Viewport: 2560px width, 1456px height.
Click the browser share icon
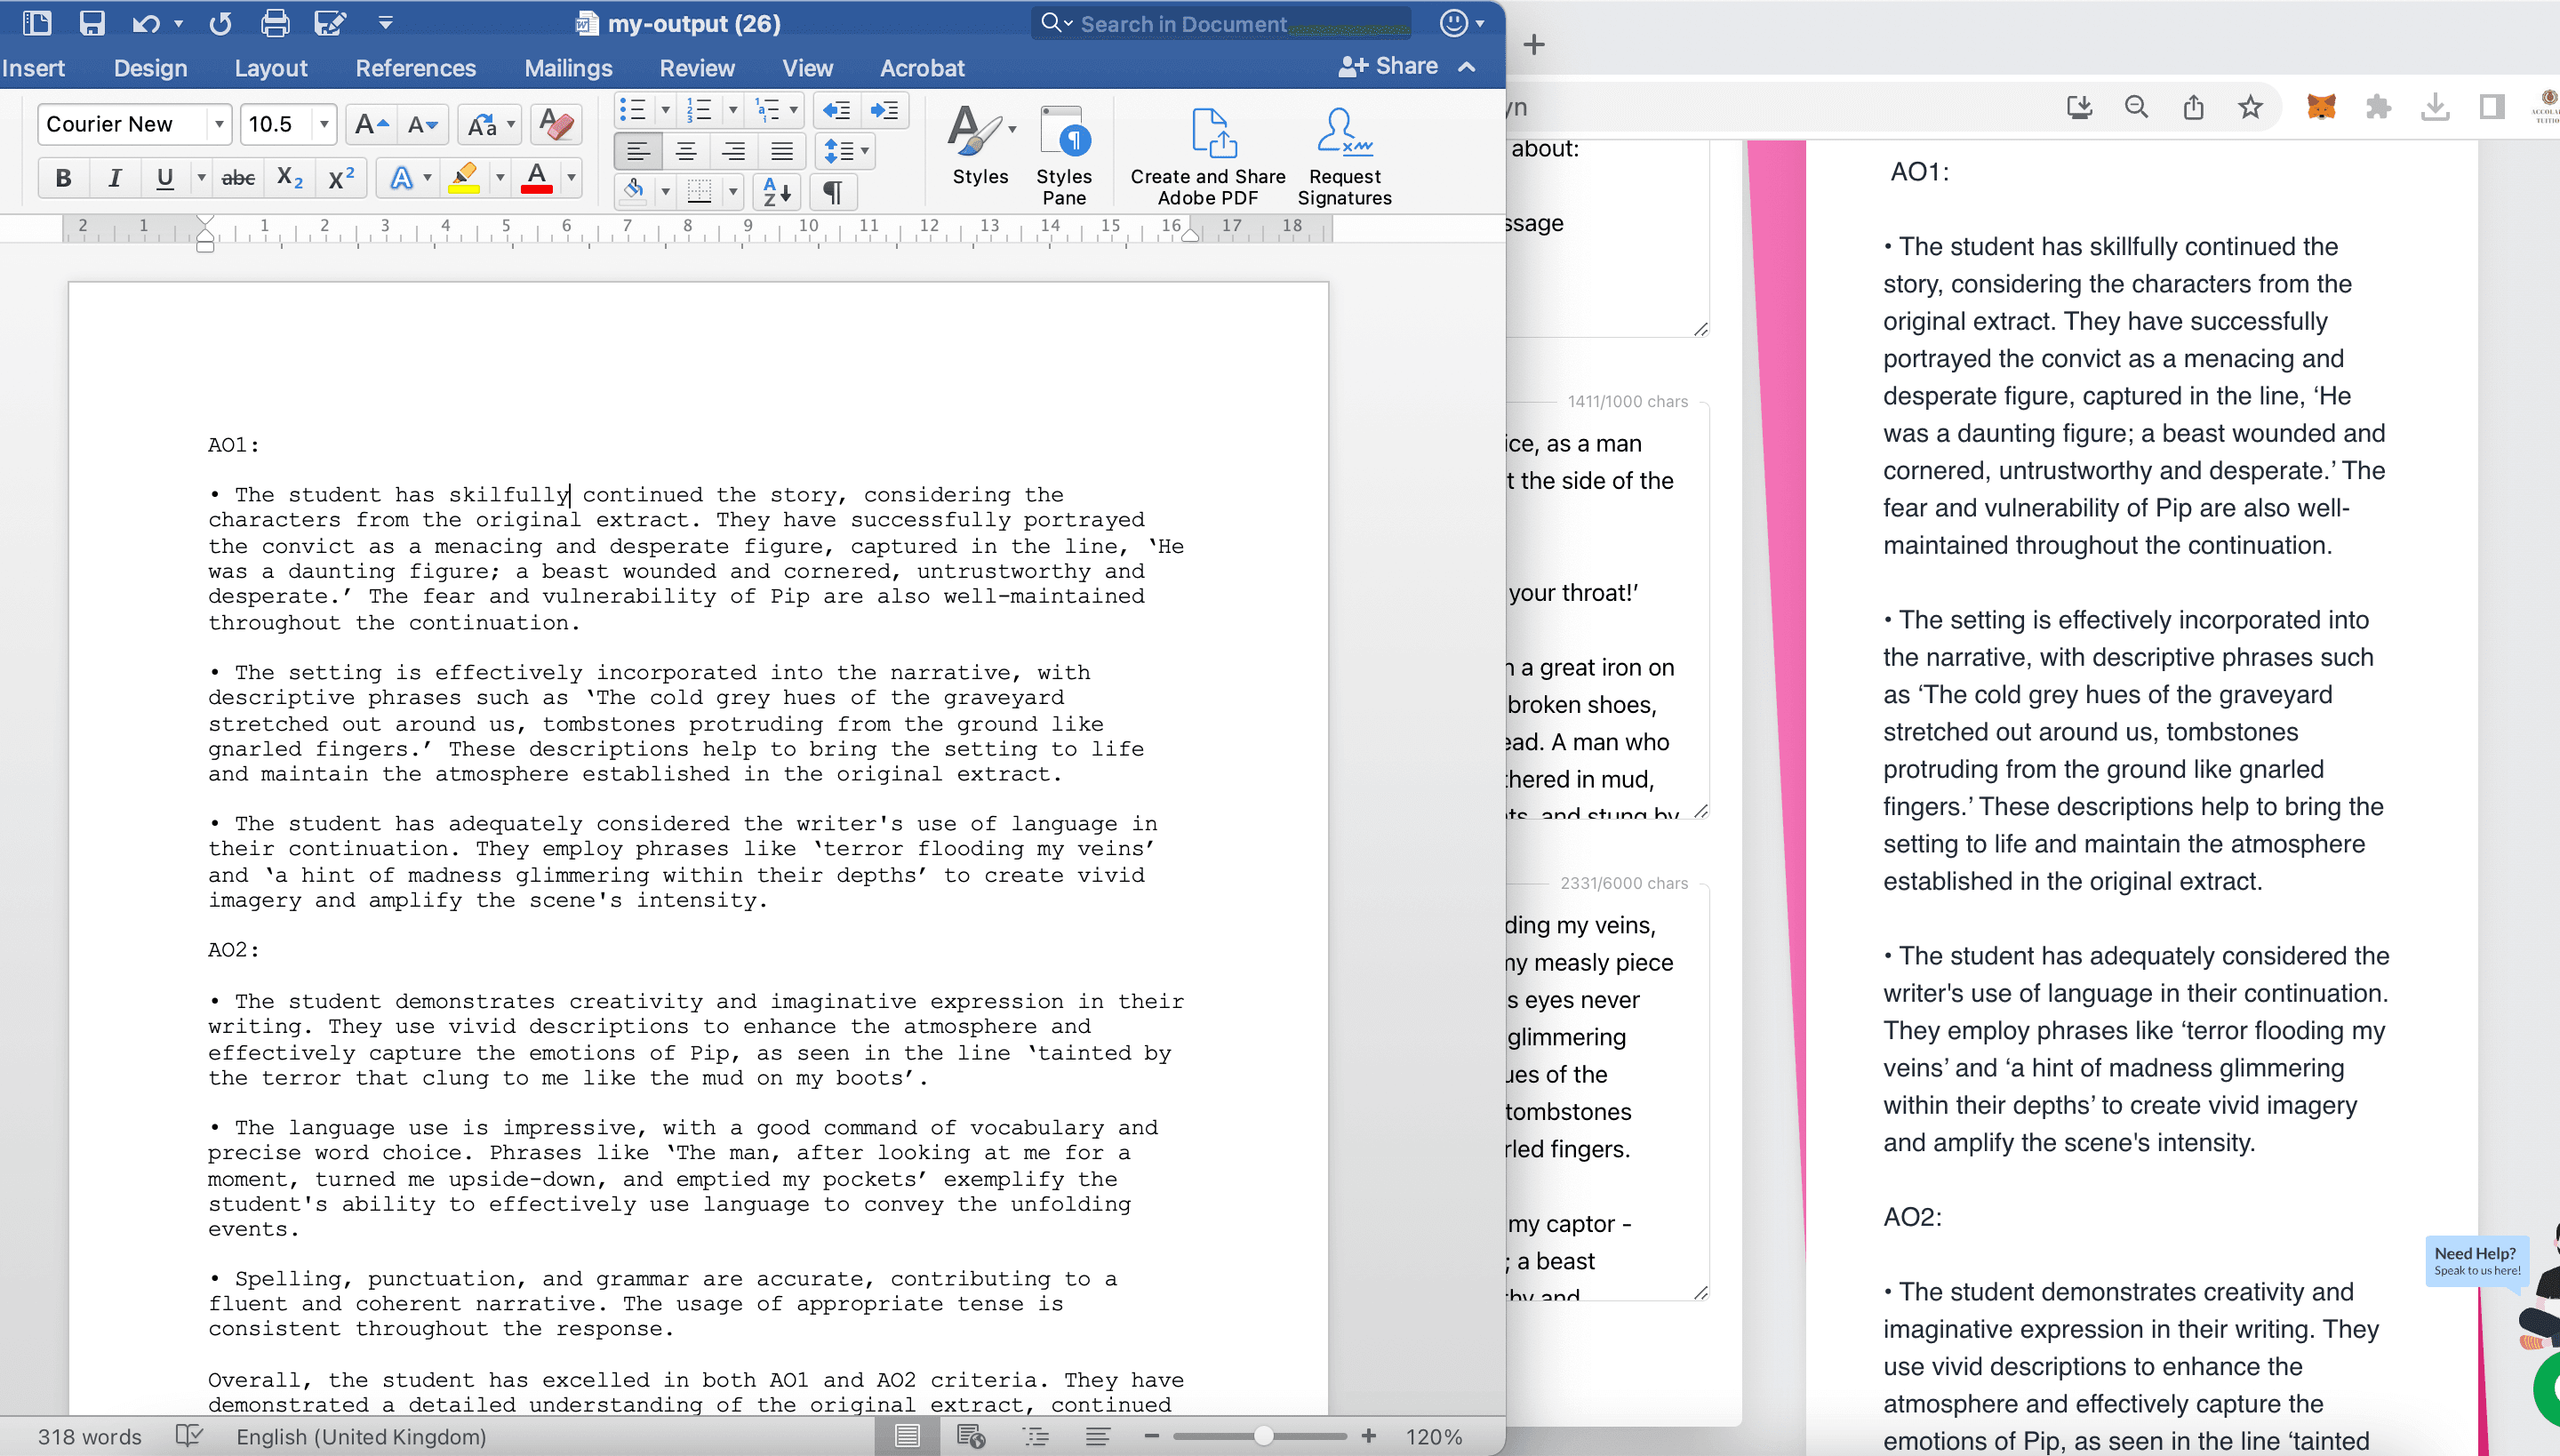(x=2193, y=106)
